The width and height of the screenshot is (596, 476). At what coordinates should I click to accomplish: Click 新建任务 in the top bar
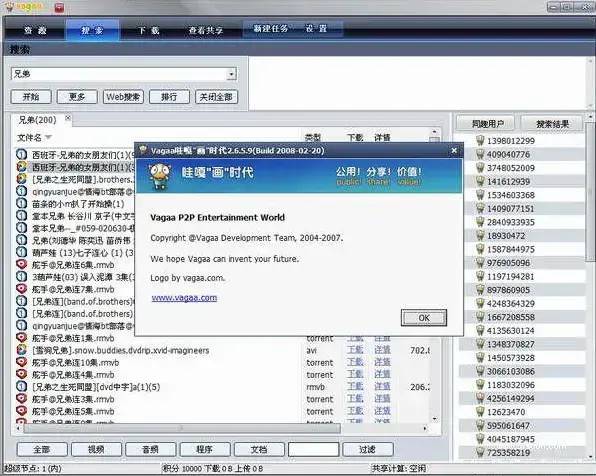(x=271, y=29)
